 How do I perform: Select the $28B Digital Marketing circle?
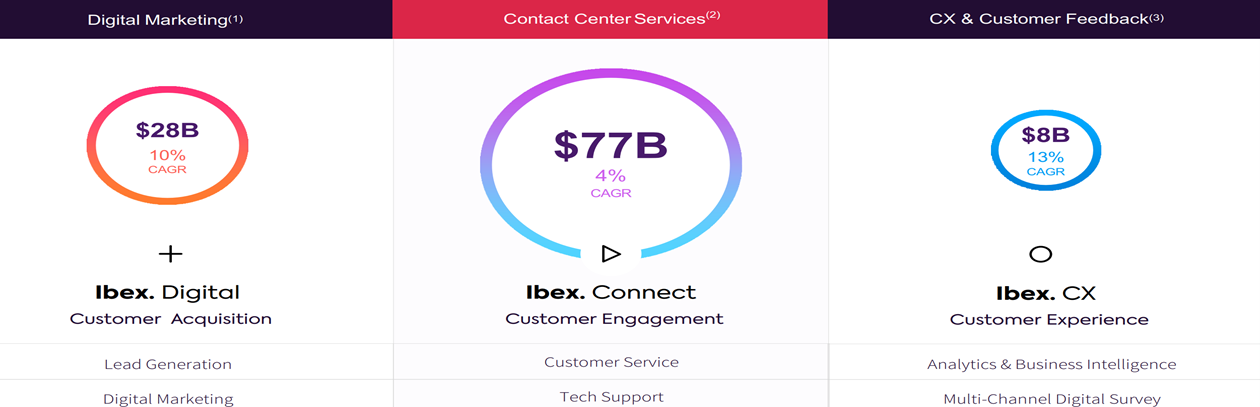pos(167,147)
